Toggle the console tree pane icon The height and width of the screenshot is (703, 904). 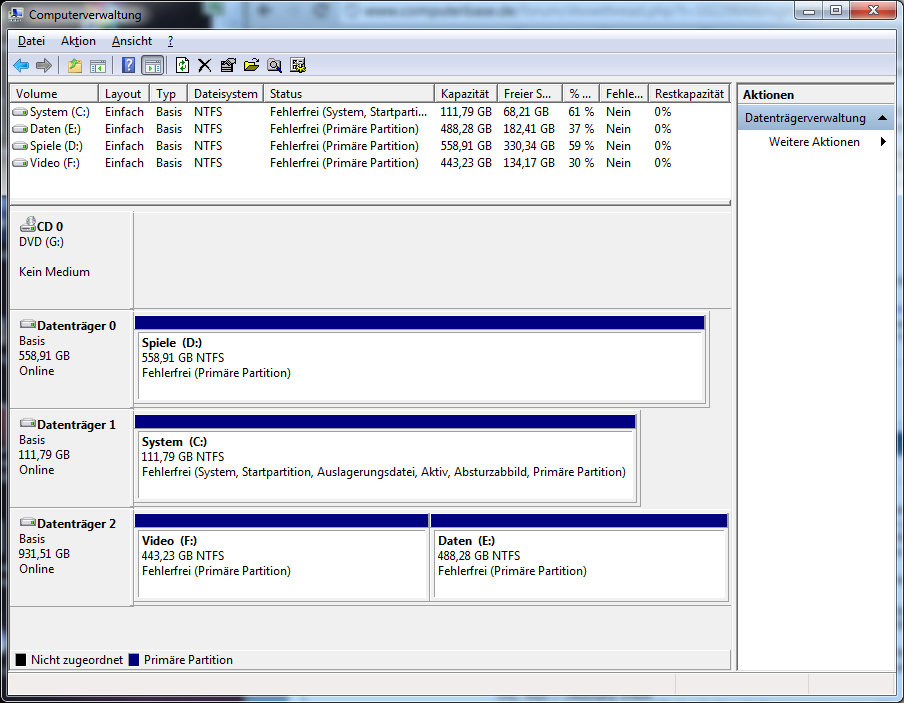click(98, 66)
